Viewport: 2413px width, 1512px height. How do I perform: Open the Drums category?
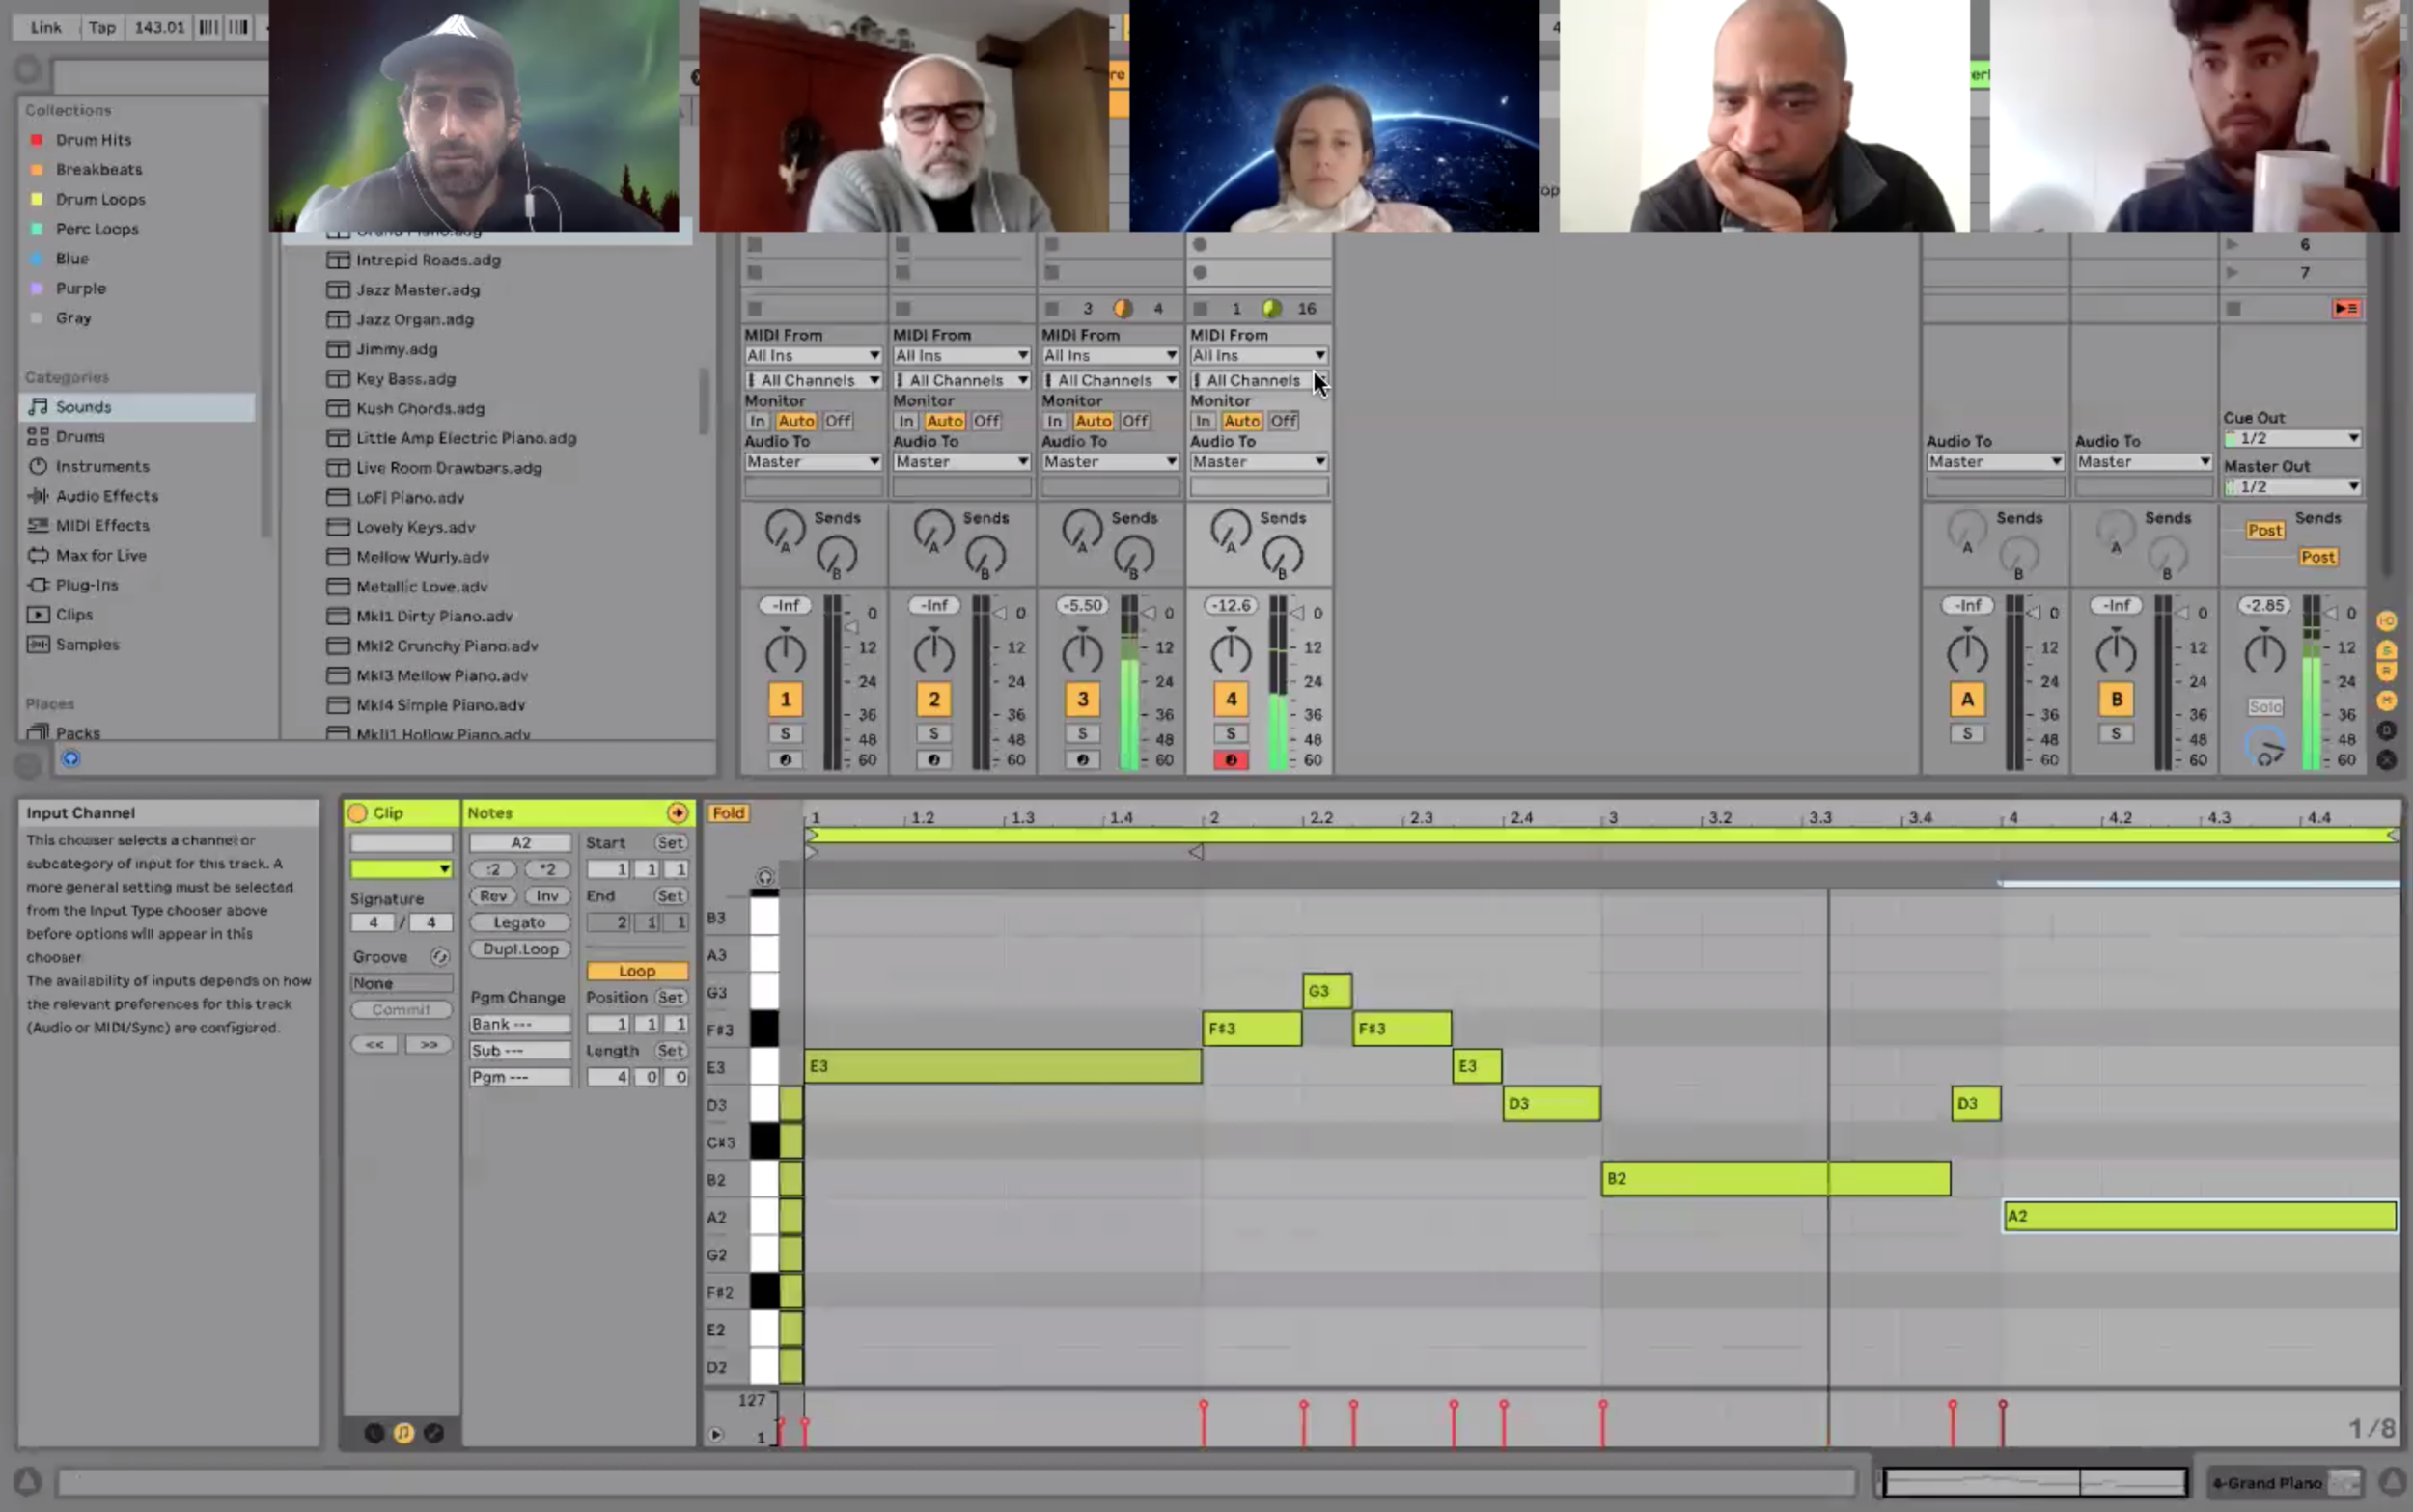click(80, 437)
